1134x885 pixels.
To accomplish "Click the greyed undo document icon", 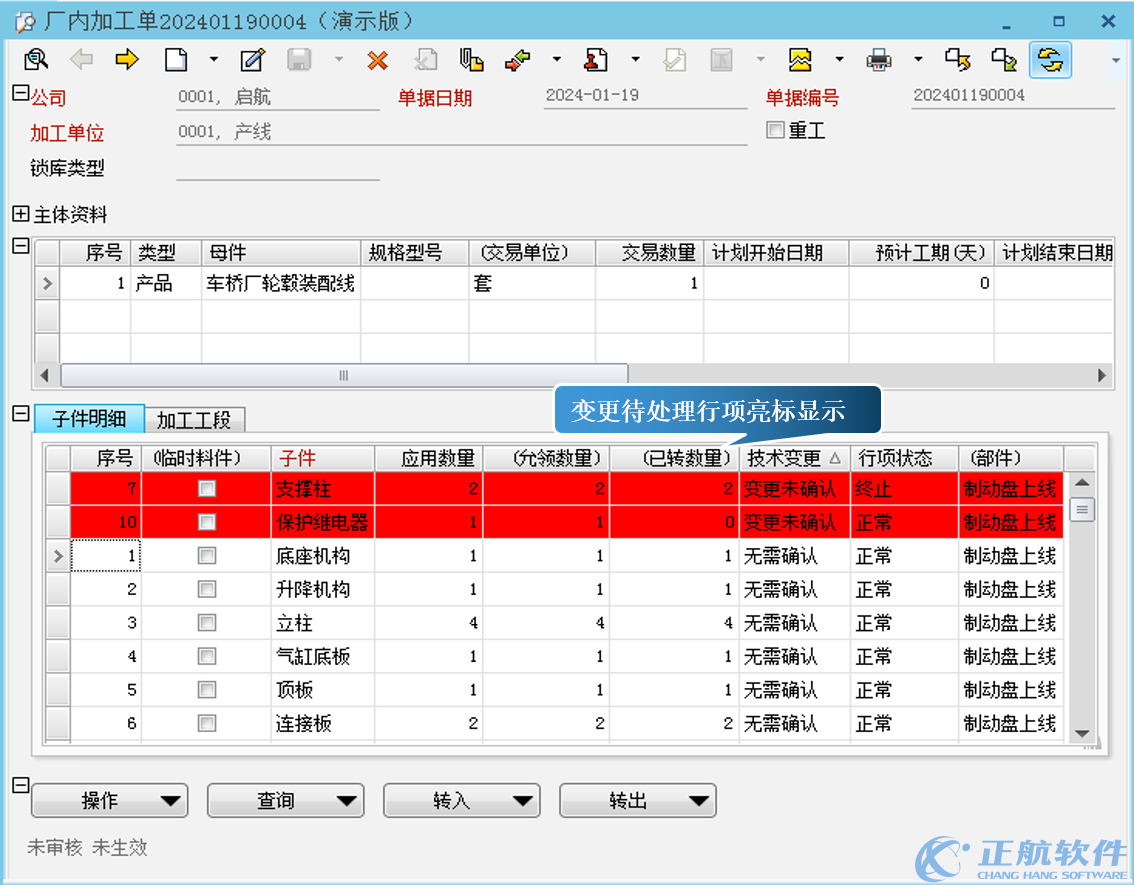I will tap(425, 59).
